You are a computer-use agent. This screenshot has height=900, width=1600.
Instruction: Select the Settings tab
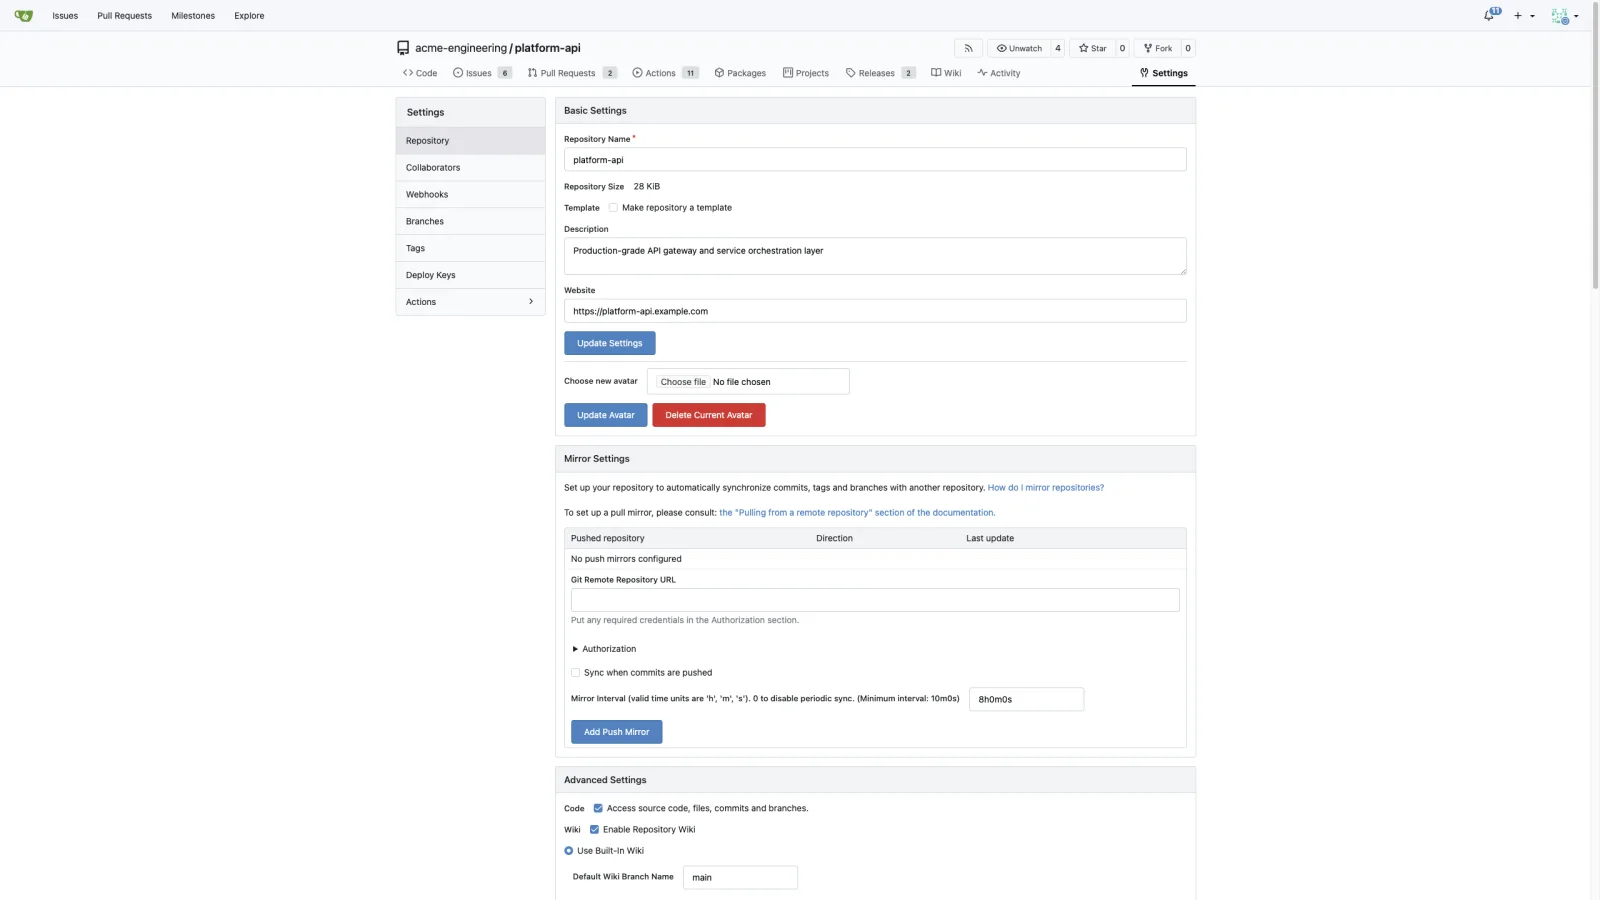(1164, 73)
